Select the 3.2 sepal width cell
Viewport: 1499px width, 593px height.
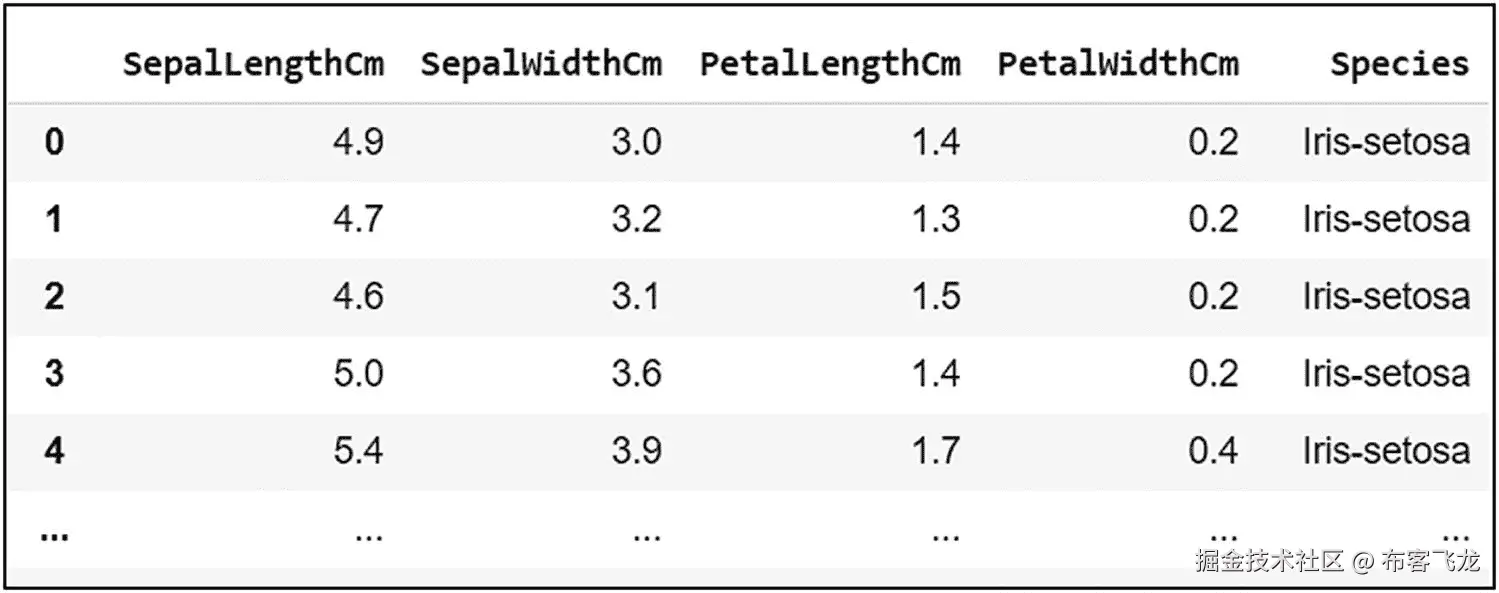click(637, 219)
